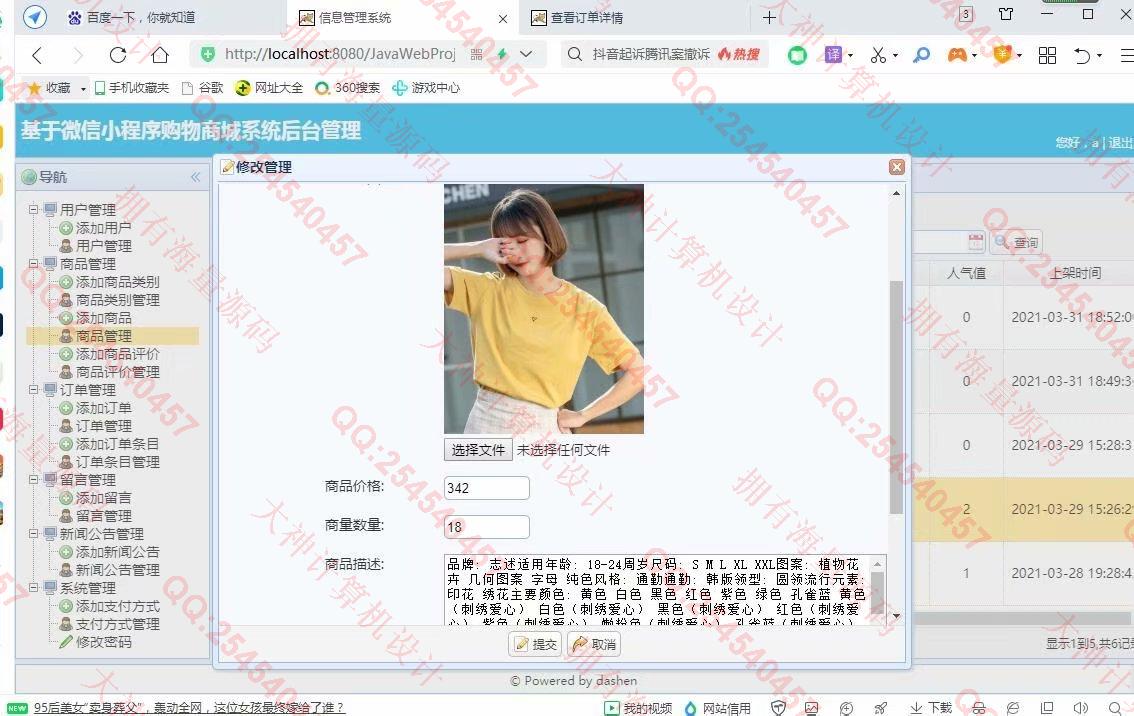Click the green shield security icon
This screenshot has height=716, width=1134.
pyautogui.click(x=208, y=54)
